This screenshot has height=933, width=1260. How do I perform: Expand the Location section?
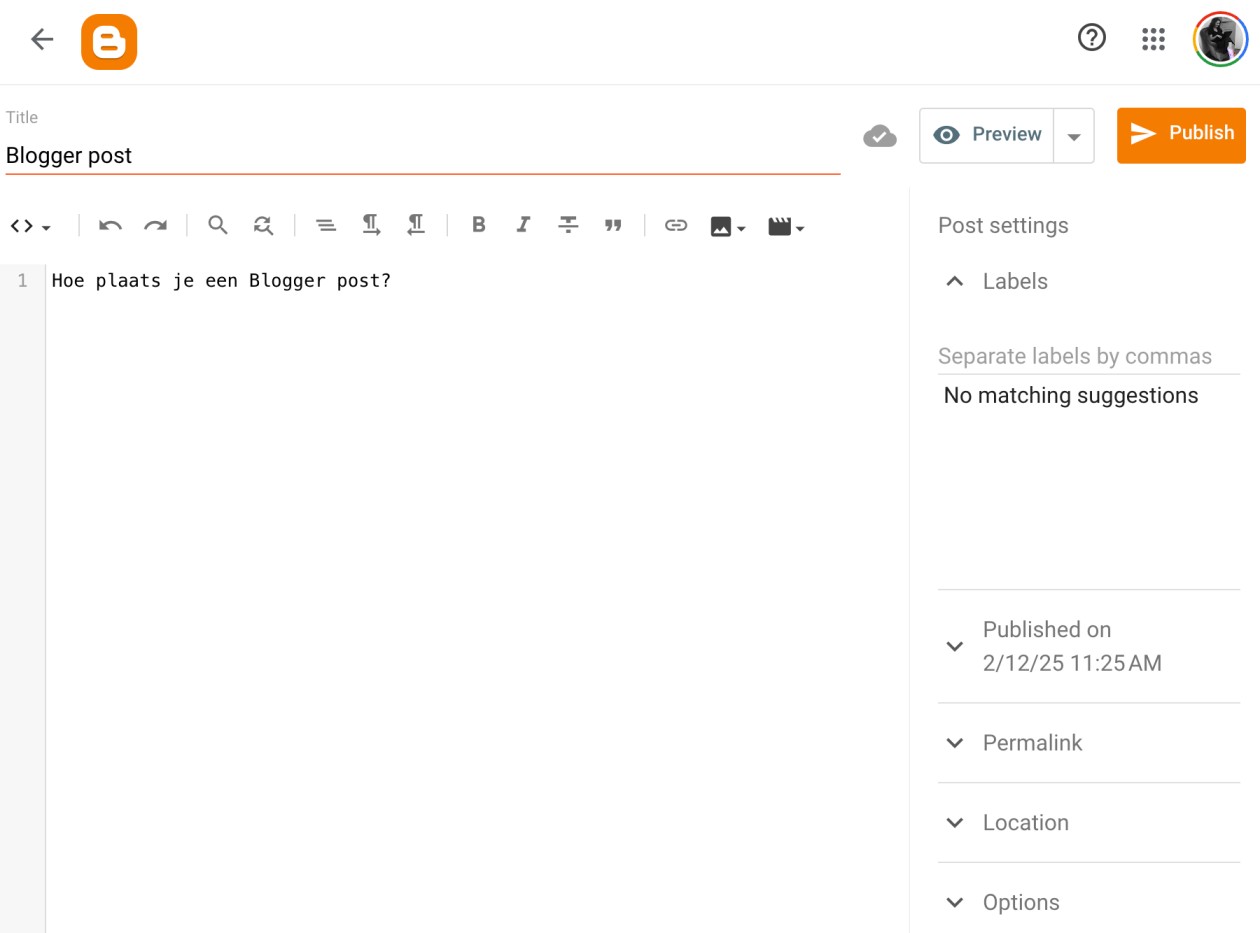click(x=1088, y=823)
